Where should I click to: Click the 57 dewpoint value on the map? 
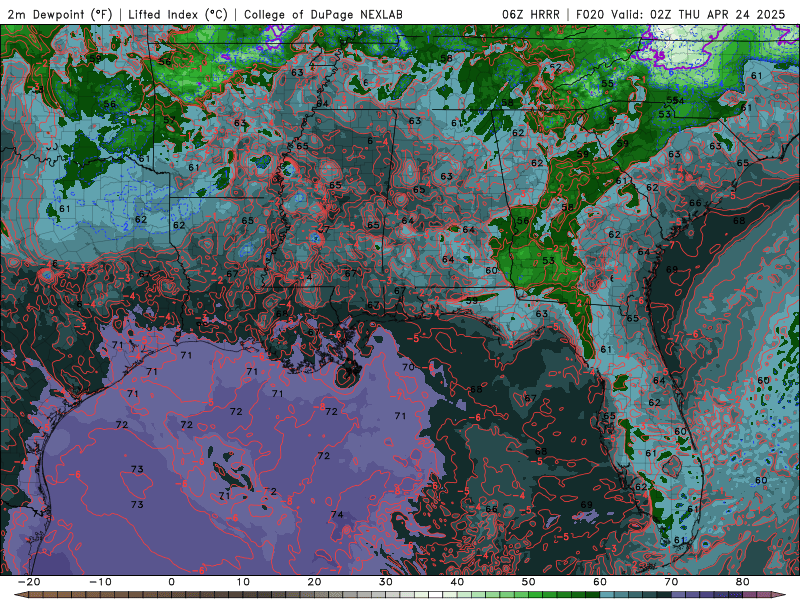[x=169, y=120]
